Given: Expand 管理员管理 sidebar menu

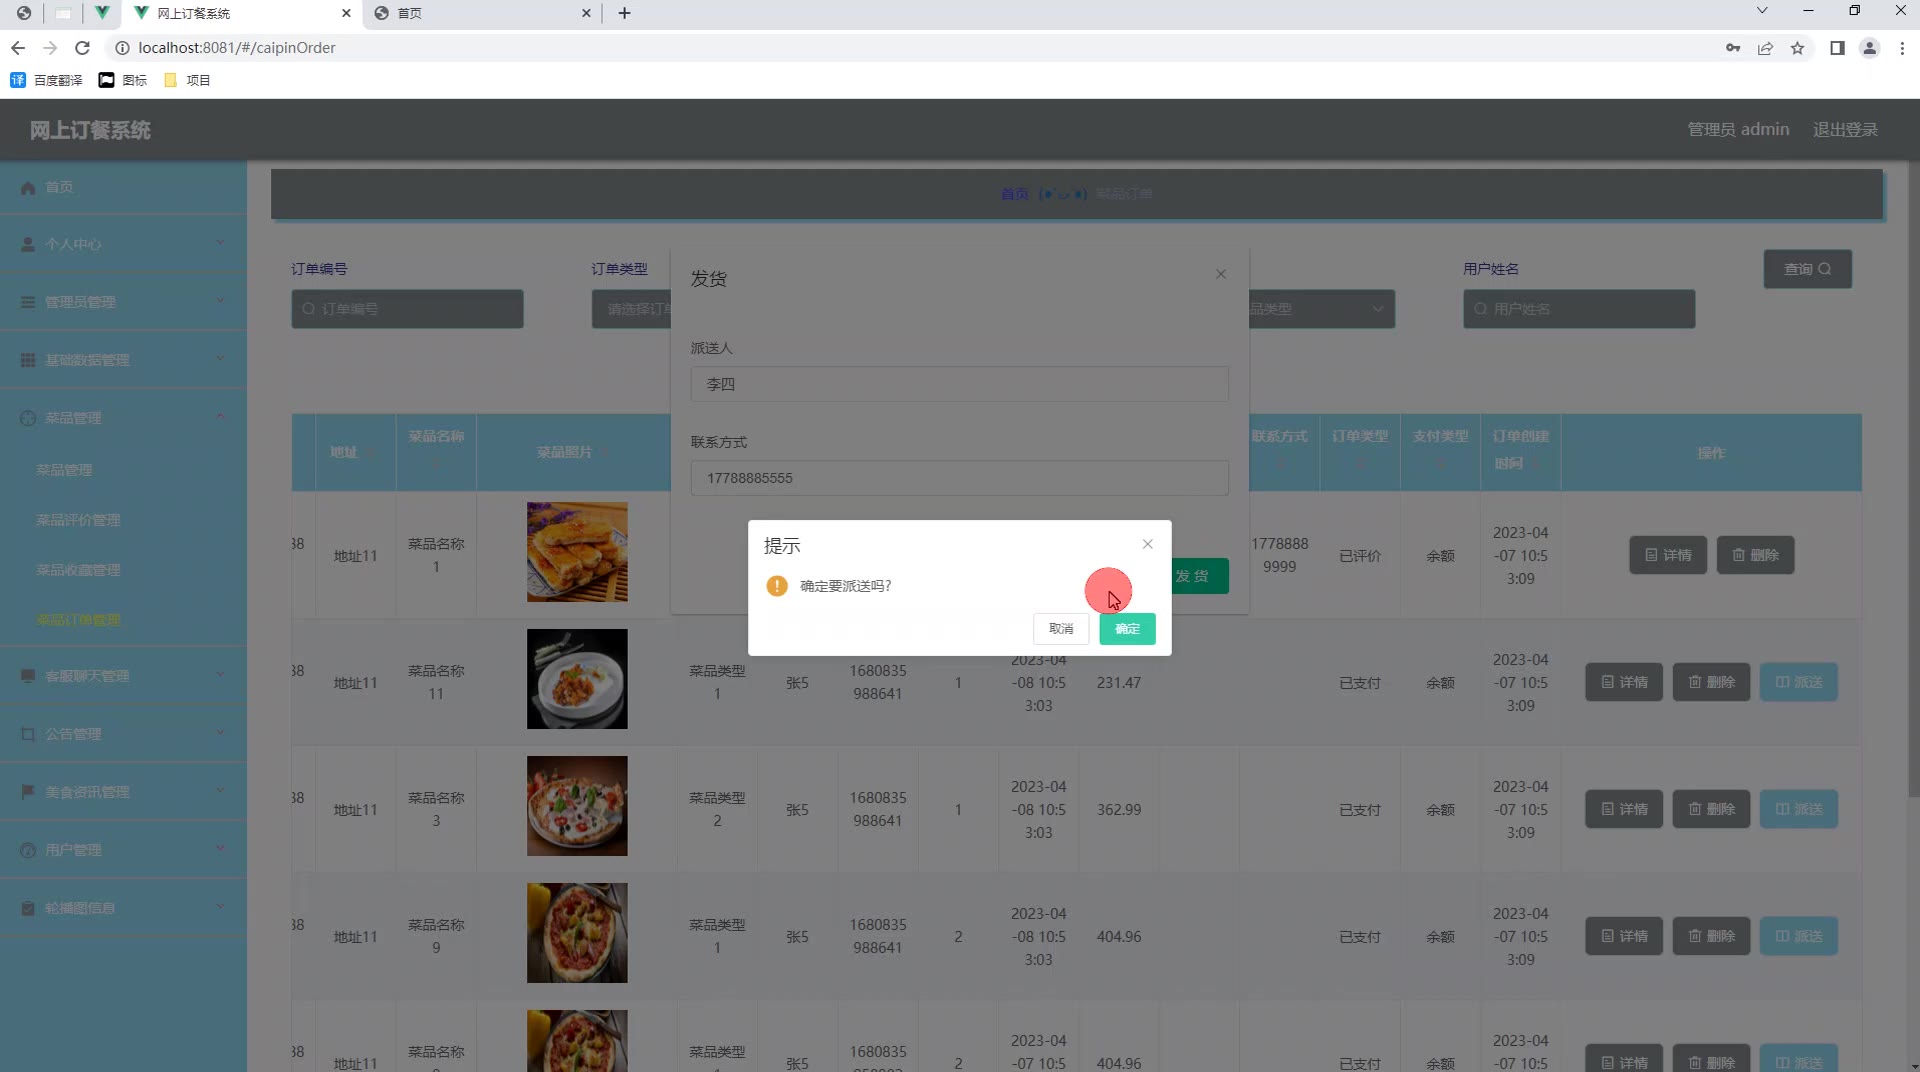Looking at the screenshot, I should (x=123, y=302).
